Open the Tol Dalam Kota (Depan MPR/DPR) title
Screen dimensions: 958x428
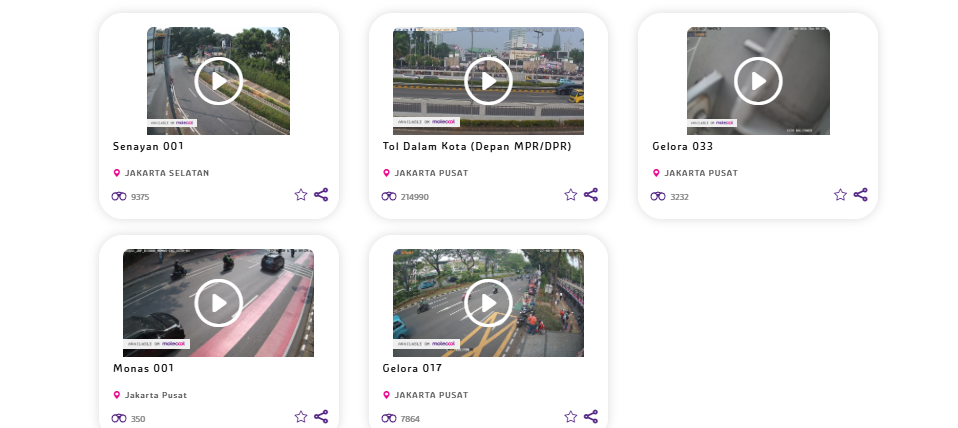[477, 147]
